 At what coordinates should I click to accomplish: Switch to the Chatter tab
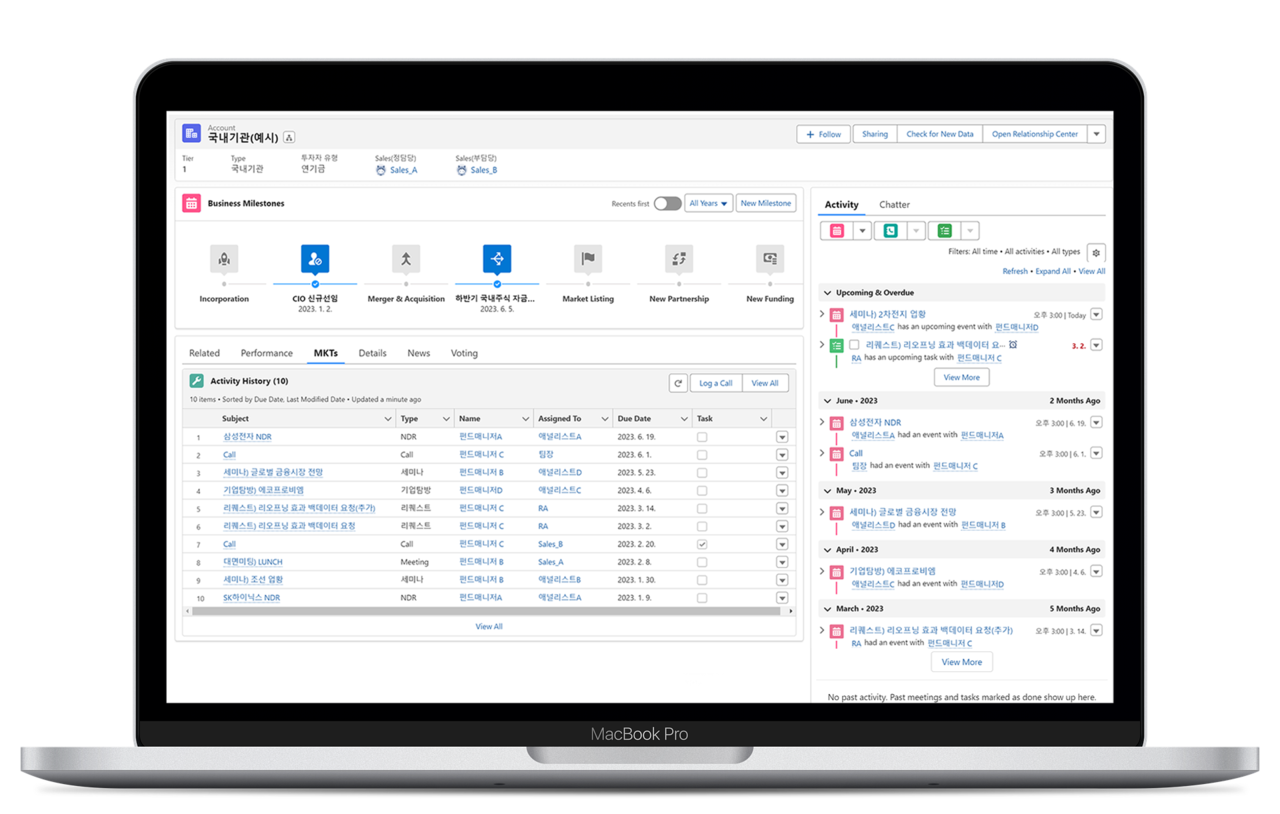point(894,205)
